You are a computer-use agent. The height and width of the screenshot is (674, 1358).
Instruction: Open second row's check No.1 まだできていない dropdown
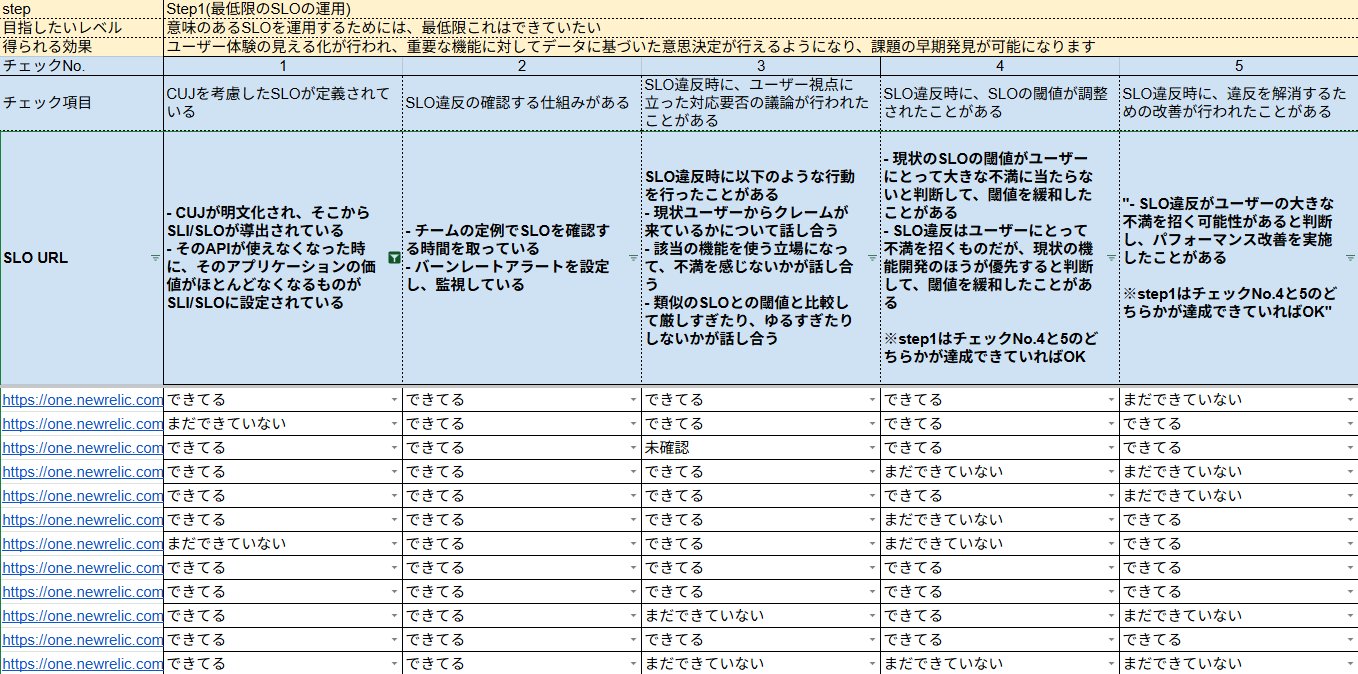pyautogui.click(x=394, y=424)
